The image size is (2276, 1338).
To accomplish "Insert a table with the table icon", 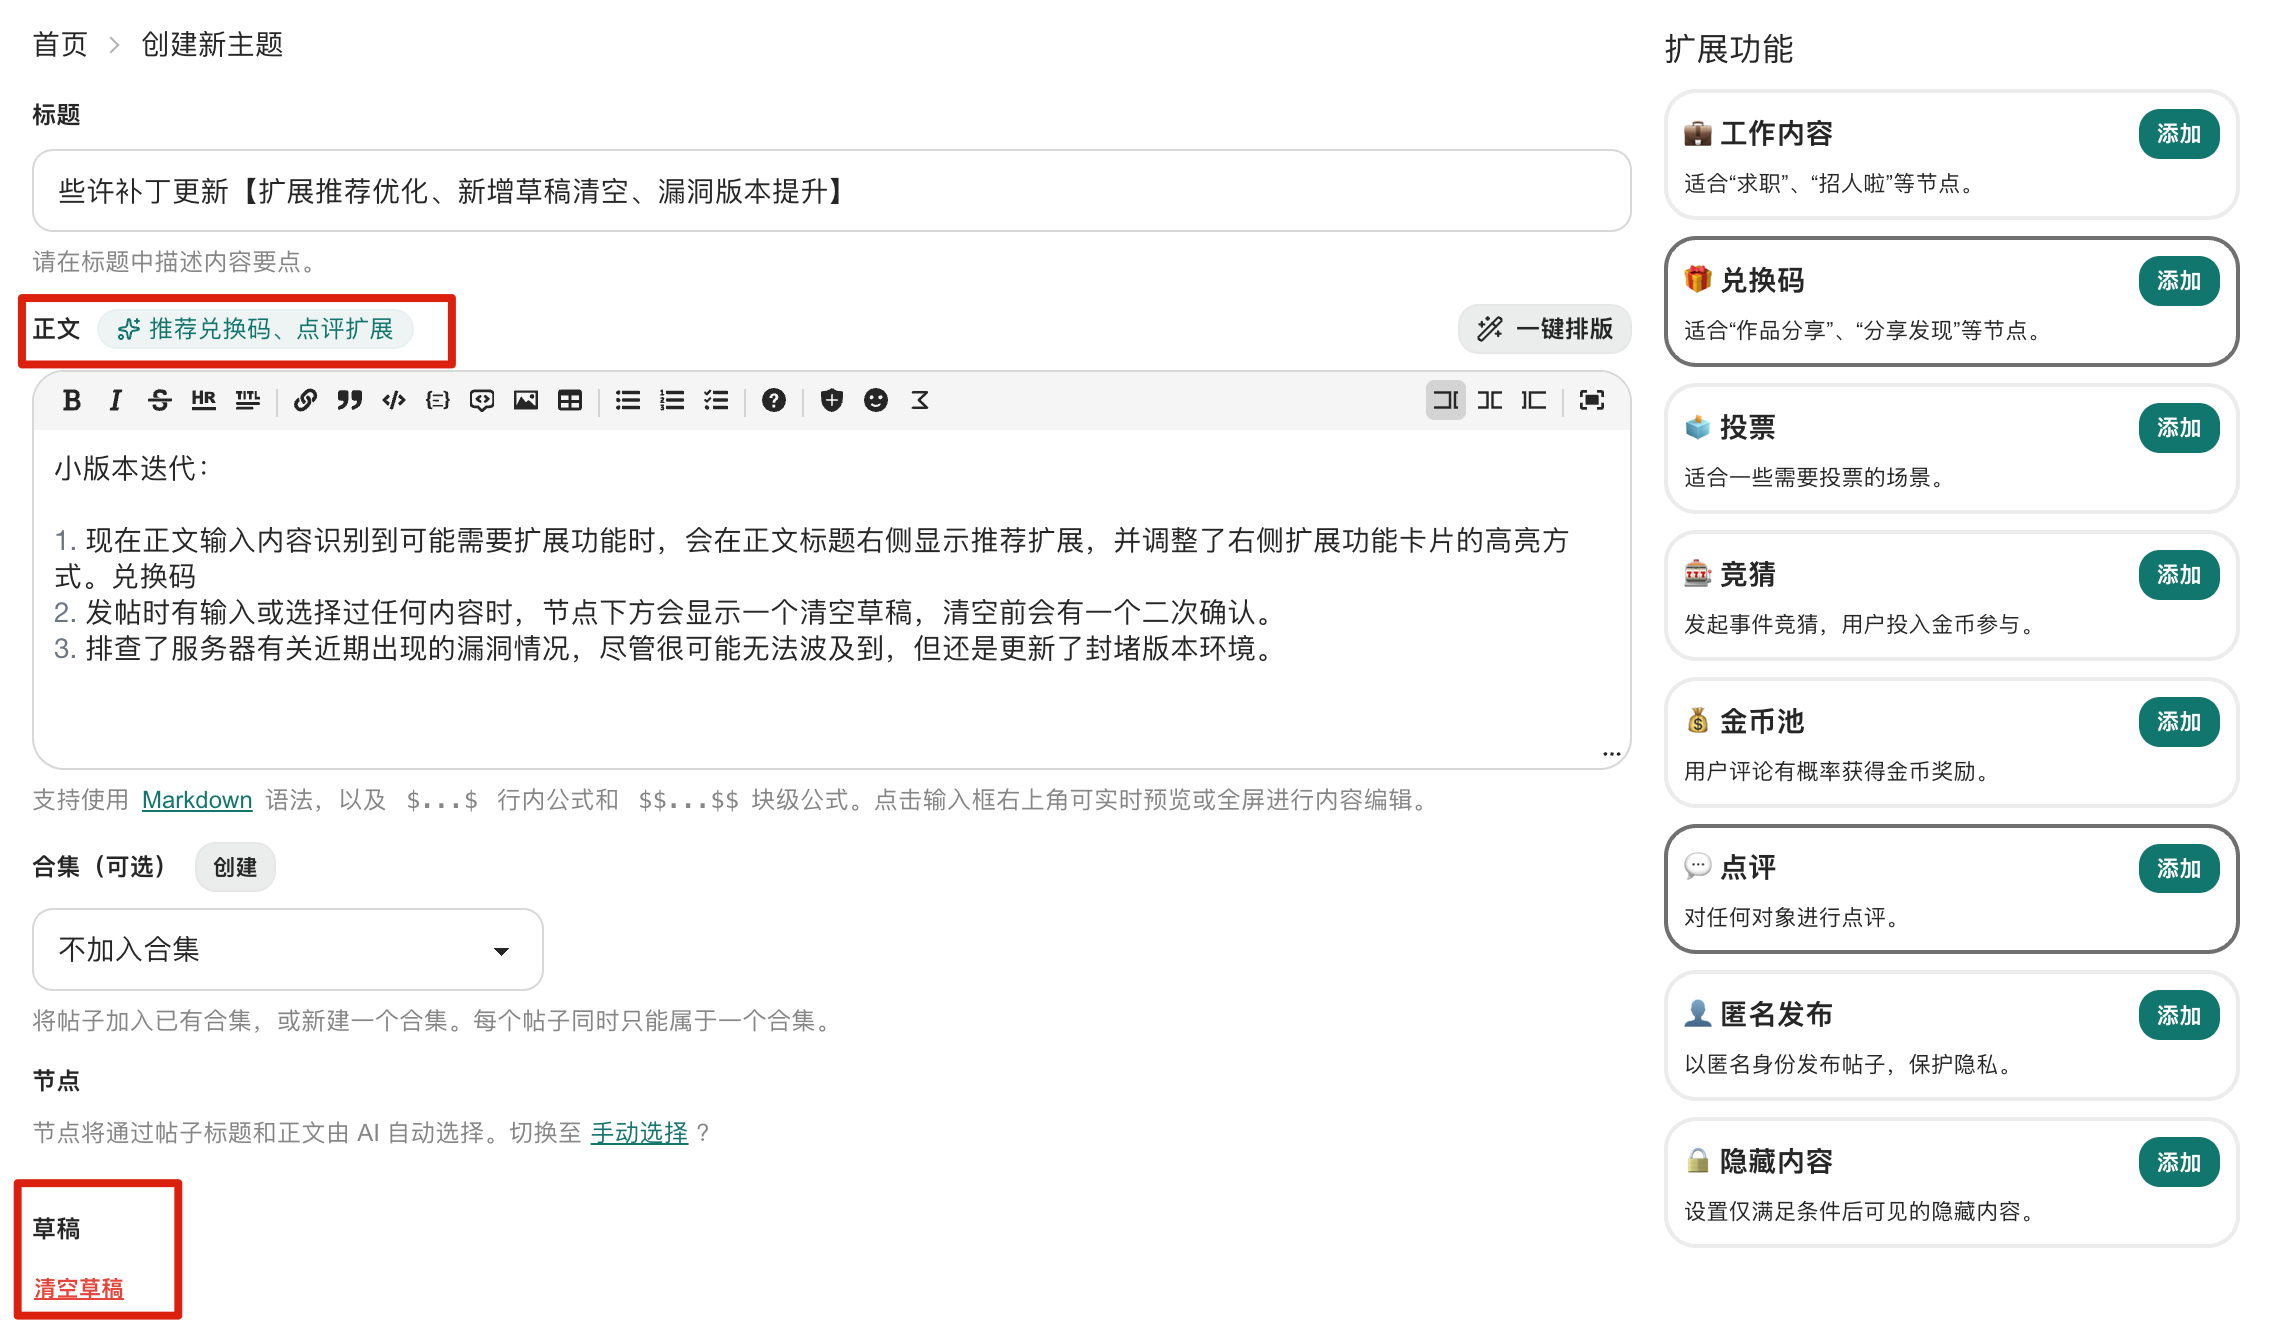I will pyautogui.click(x=569, y=401).
